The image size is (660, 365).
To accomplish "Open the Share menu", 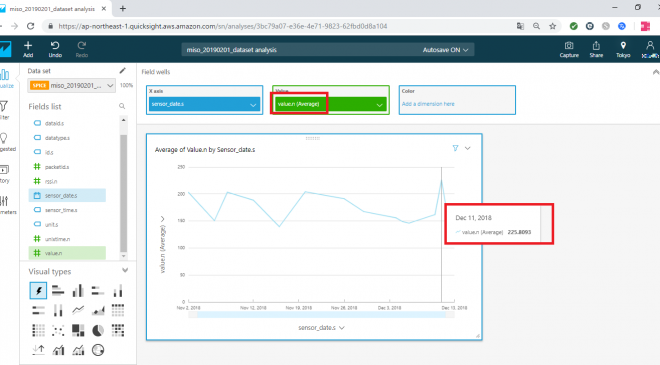I will click(596, 49).
